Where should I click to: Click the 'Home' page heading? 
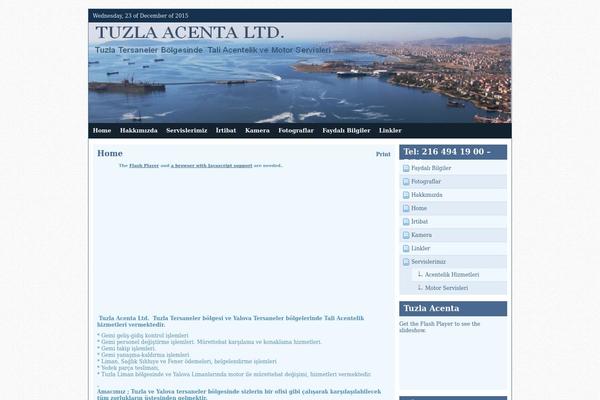click(110, 153)
